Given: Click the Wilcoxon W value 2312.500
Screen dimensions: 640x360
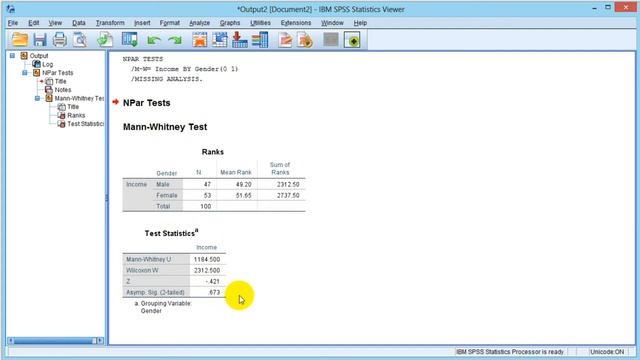Looking at the screenshot, I should (x=207, y=270).
